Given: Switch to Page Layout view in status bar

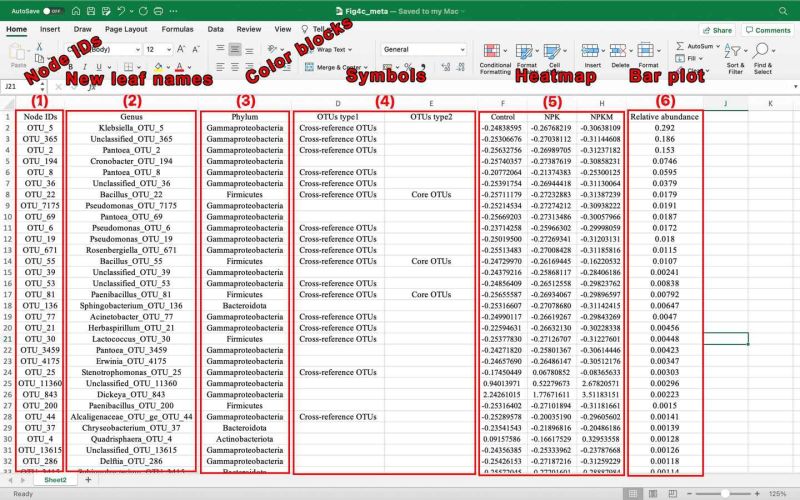Looking at the screenshot, I should 653,493.
